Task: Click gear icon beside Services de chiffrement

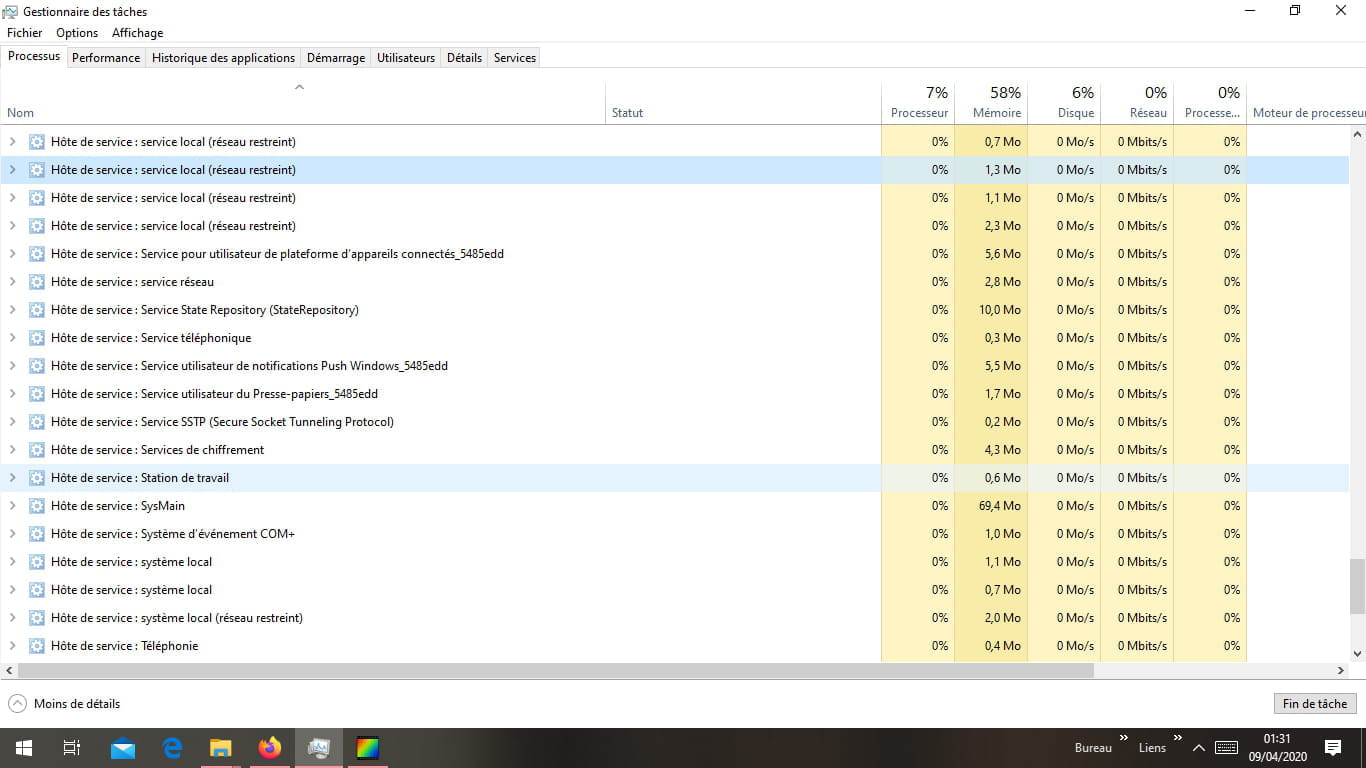Action: click(37, 450)
